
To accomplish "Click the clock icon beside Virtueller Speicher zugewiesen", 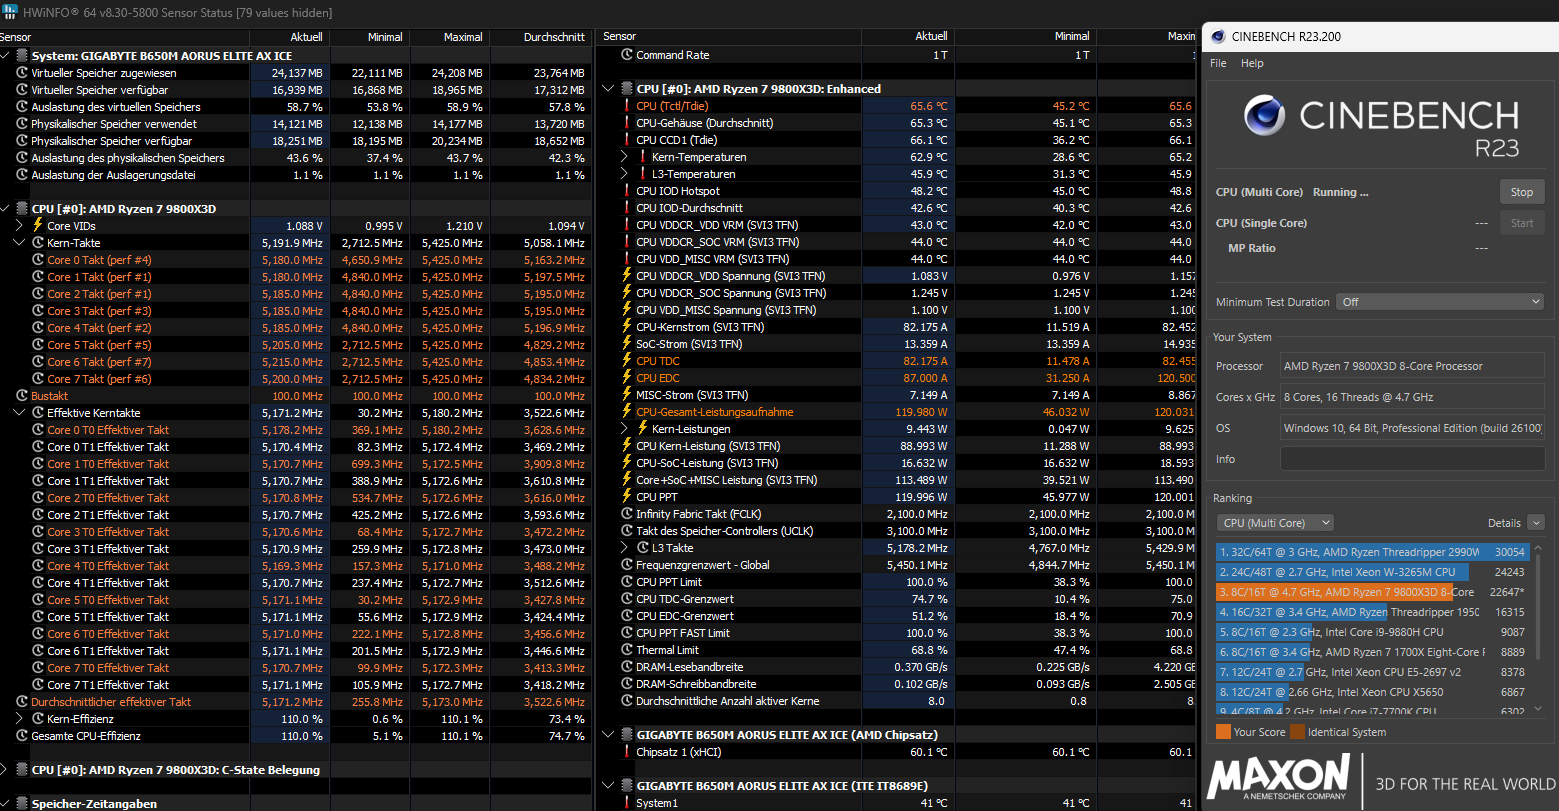I will 22,73.
